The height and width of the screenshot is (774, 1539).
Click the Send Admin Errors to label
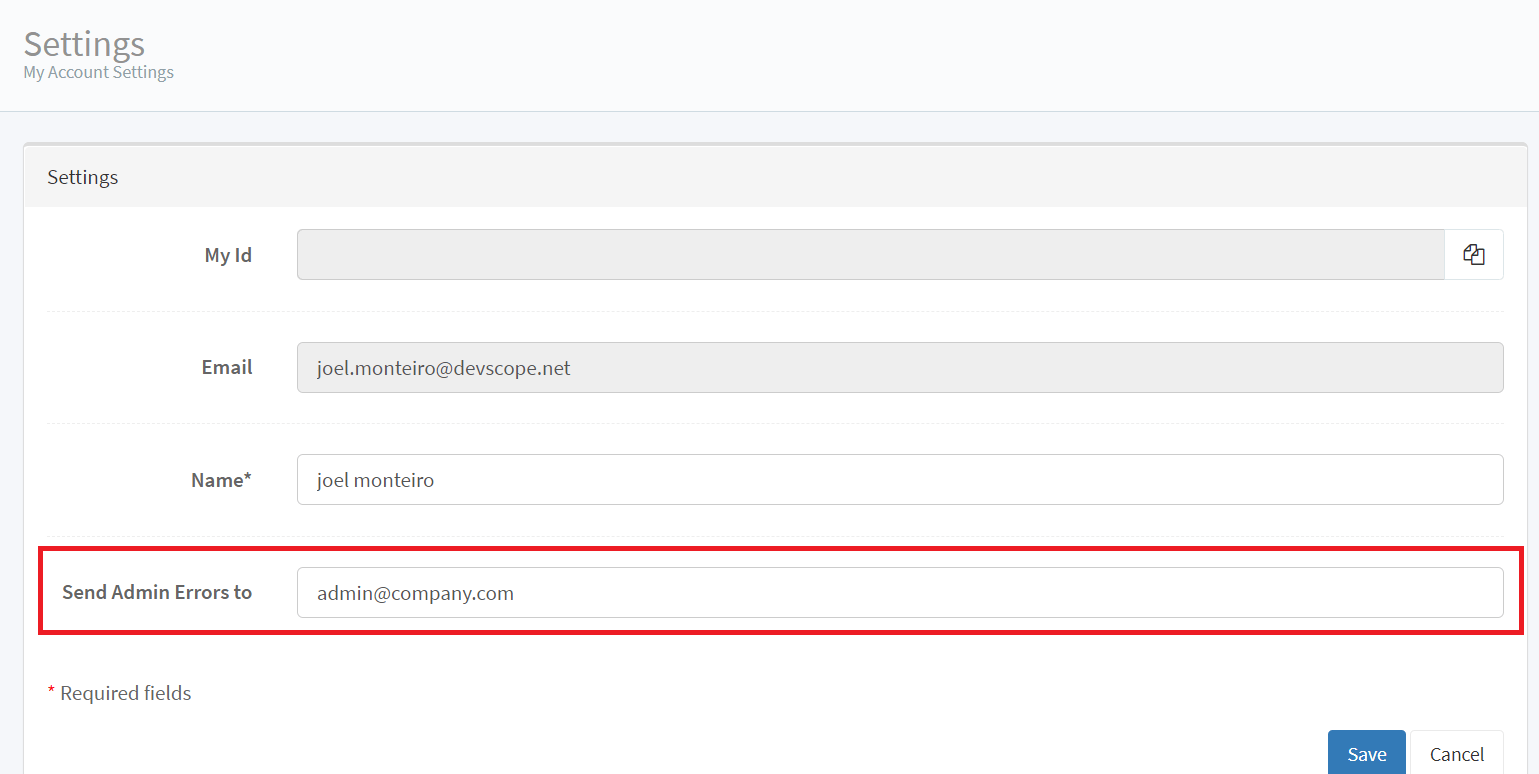coord(156,592)
